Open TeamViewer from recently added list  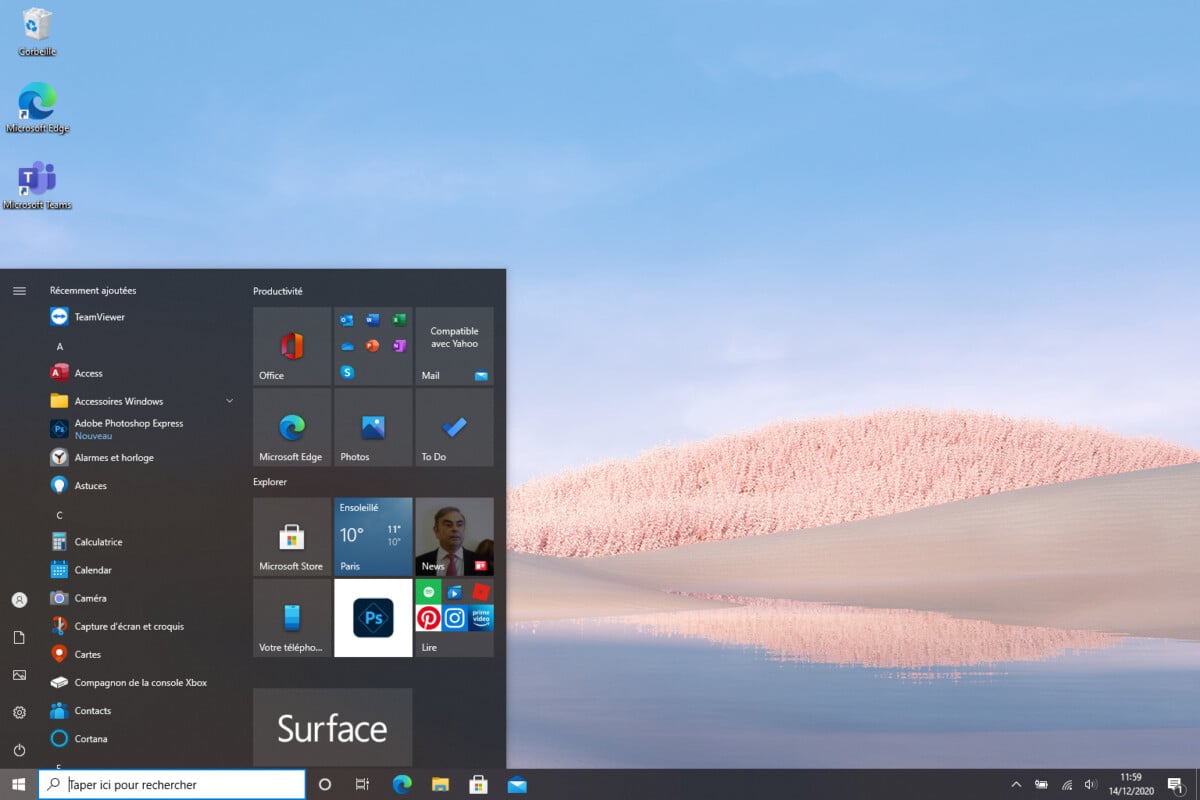[99, 317]
